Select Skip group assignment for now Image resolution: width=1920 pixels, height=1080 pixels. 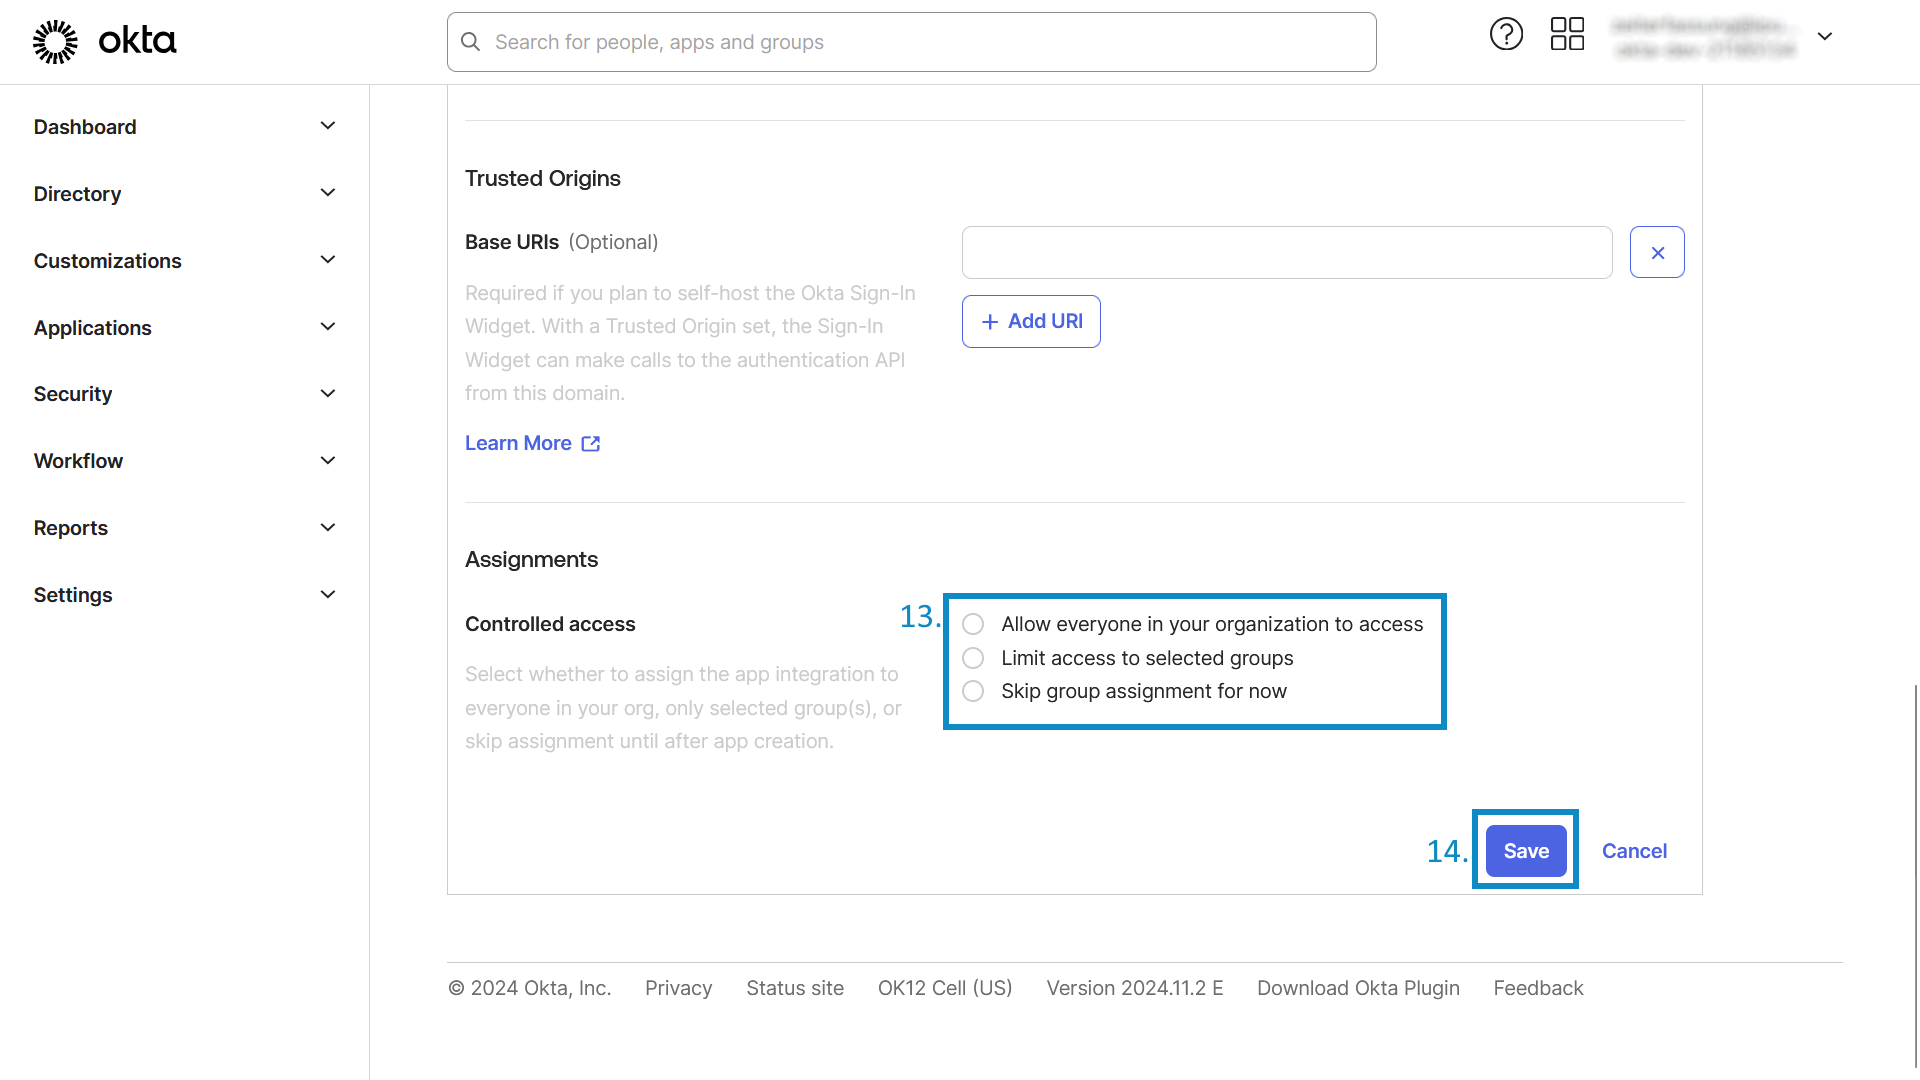(x=973, y=691)
